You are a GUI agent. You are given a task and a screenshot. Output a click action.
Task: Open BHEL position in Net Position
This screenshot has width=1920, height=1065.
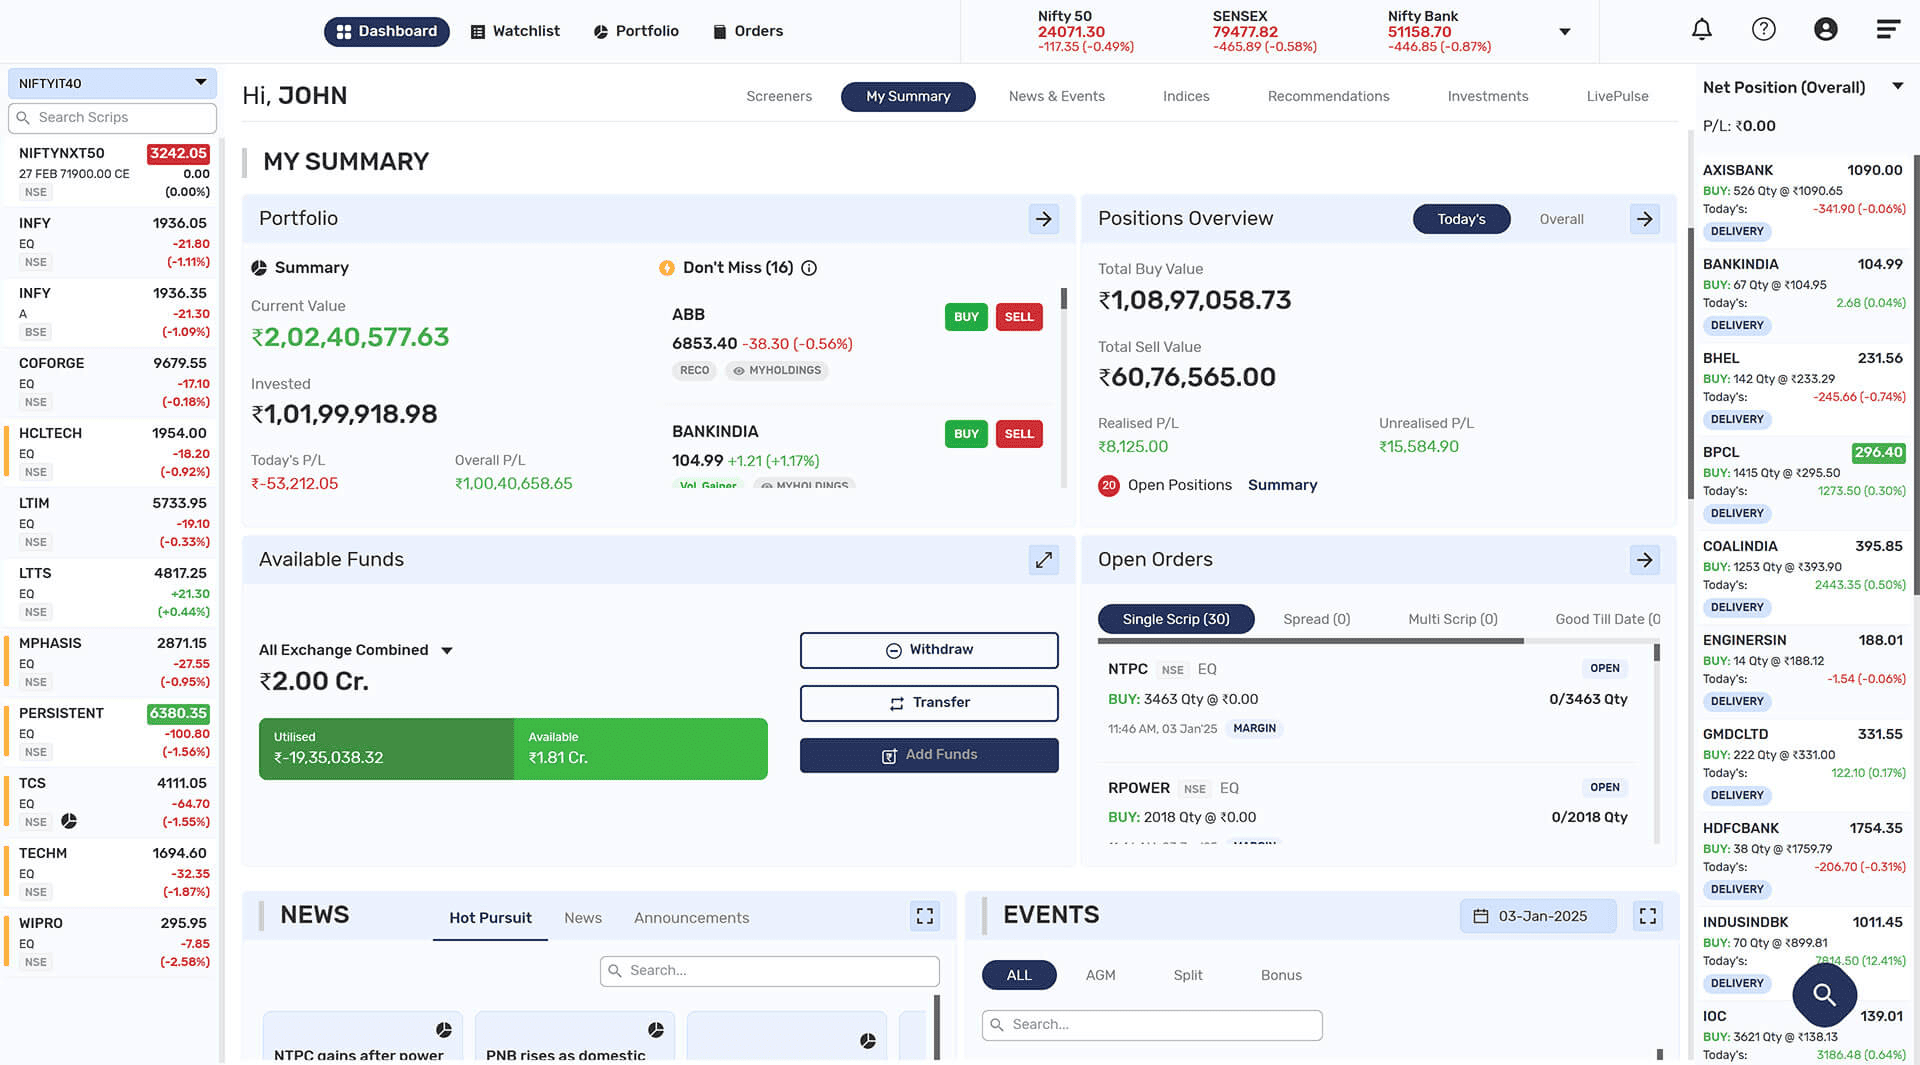click(x=1803, y=389)
